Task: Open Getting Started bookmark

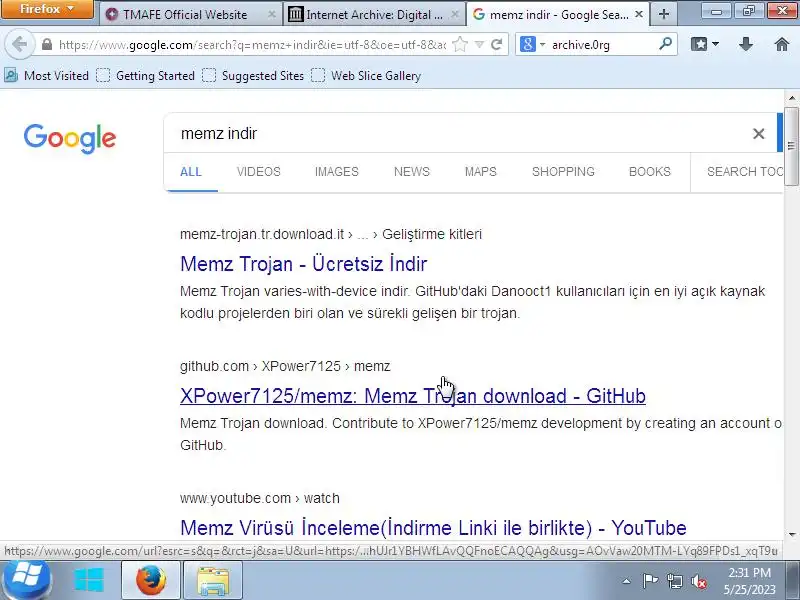Action: pos(146,76)
